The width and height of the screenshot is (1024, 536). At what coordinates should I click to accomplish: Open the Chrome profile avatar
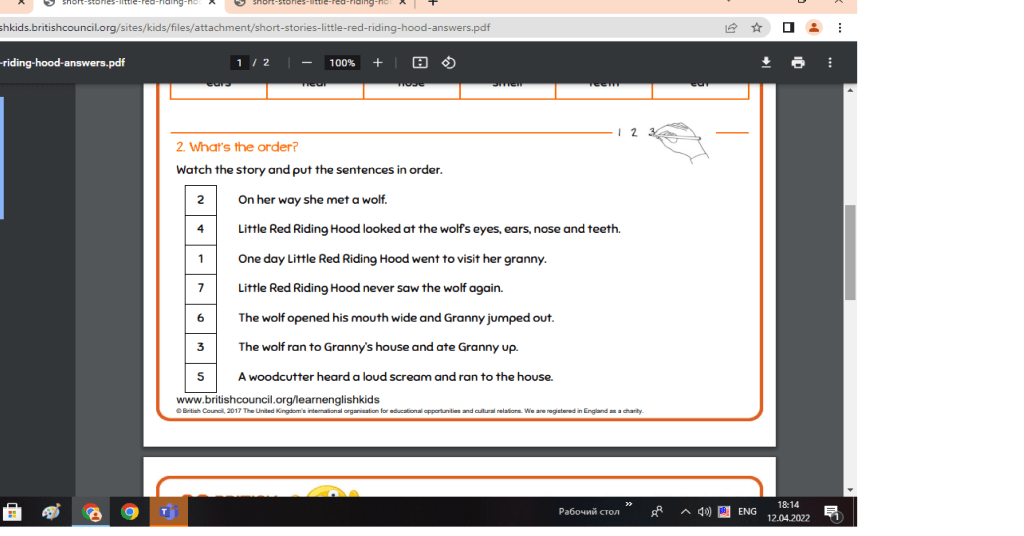point(814,27)
